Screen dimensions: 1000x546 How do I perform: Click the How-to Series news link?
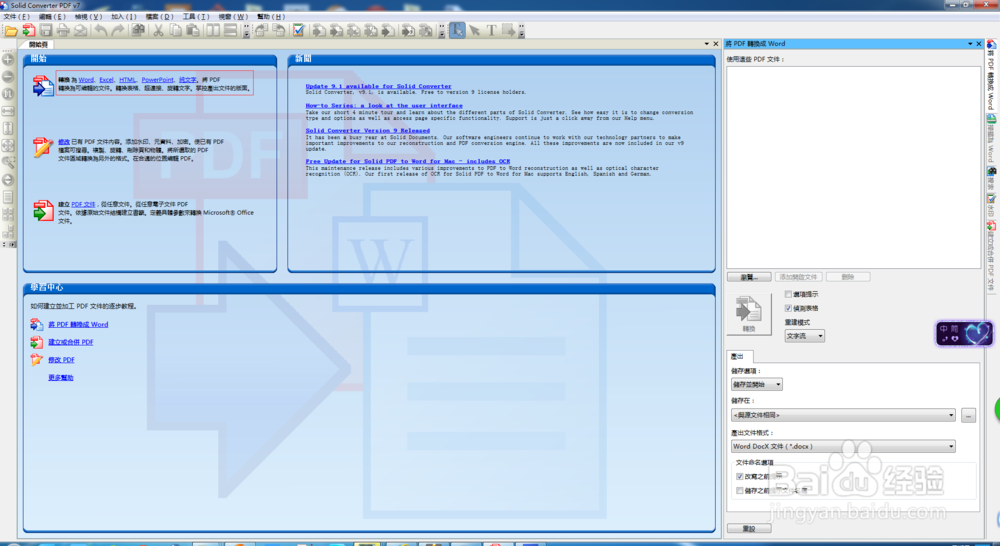(384, 106)
